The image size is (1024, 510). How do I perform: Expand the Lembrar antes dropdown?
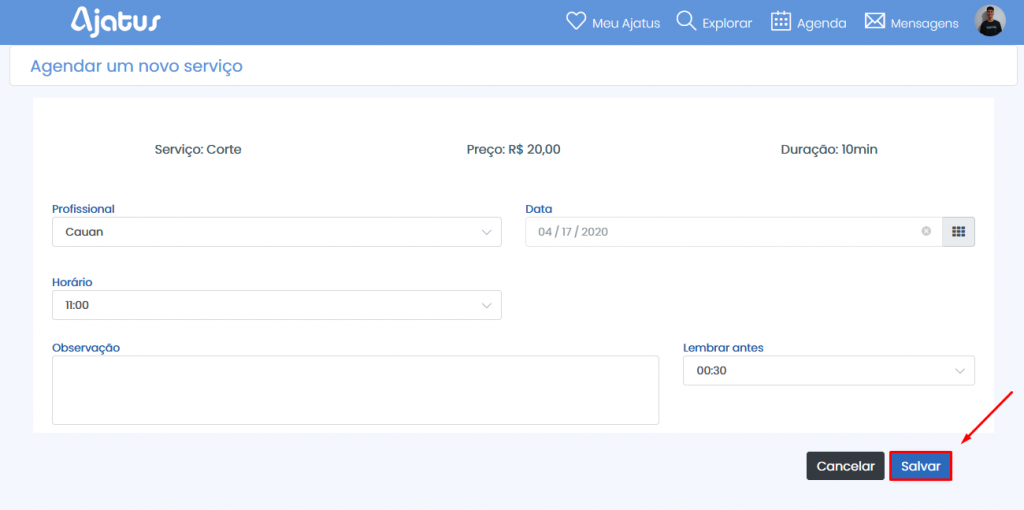(829, 370)
